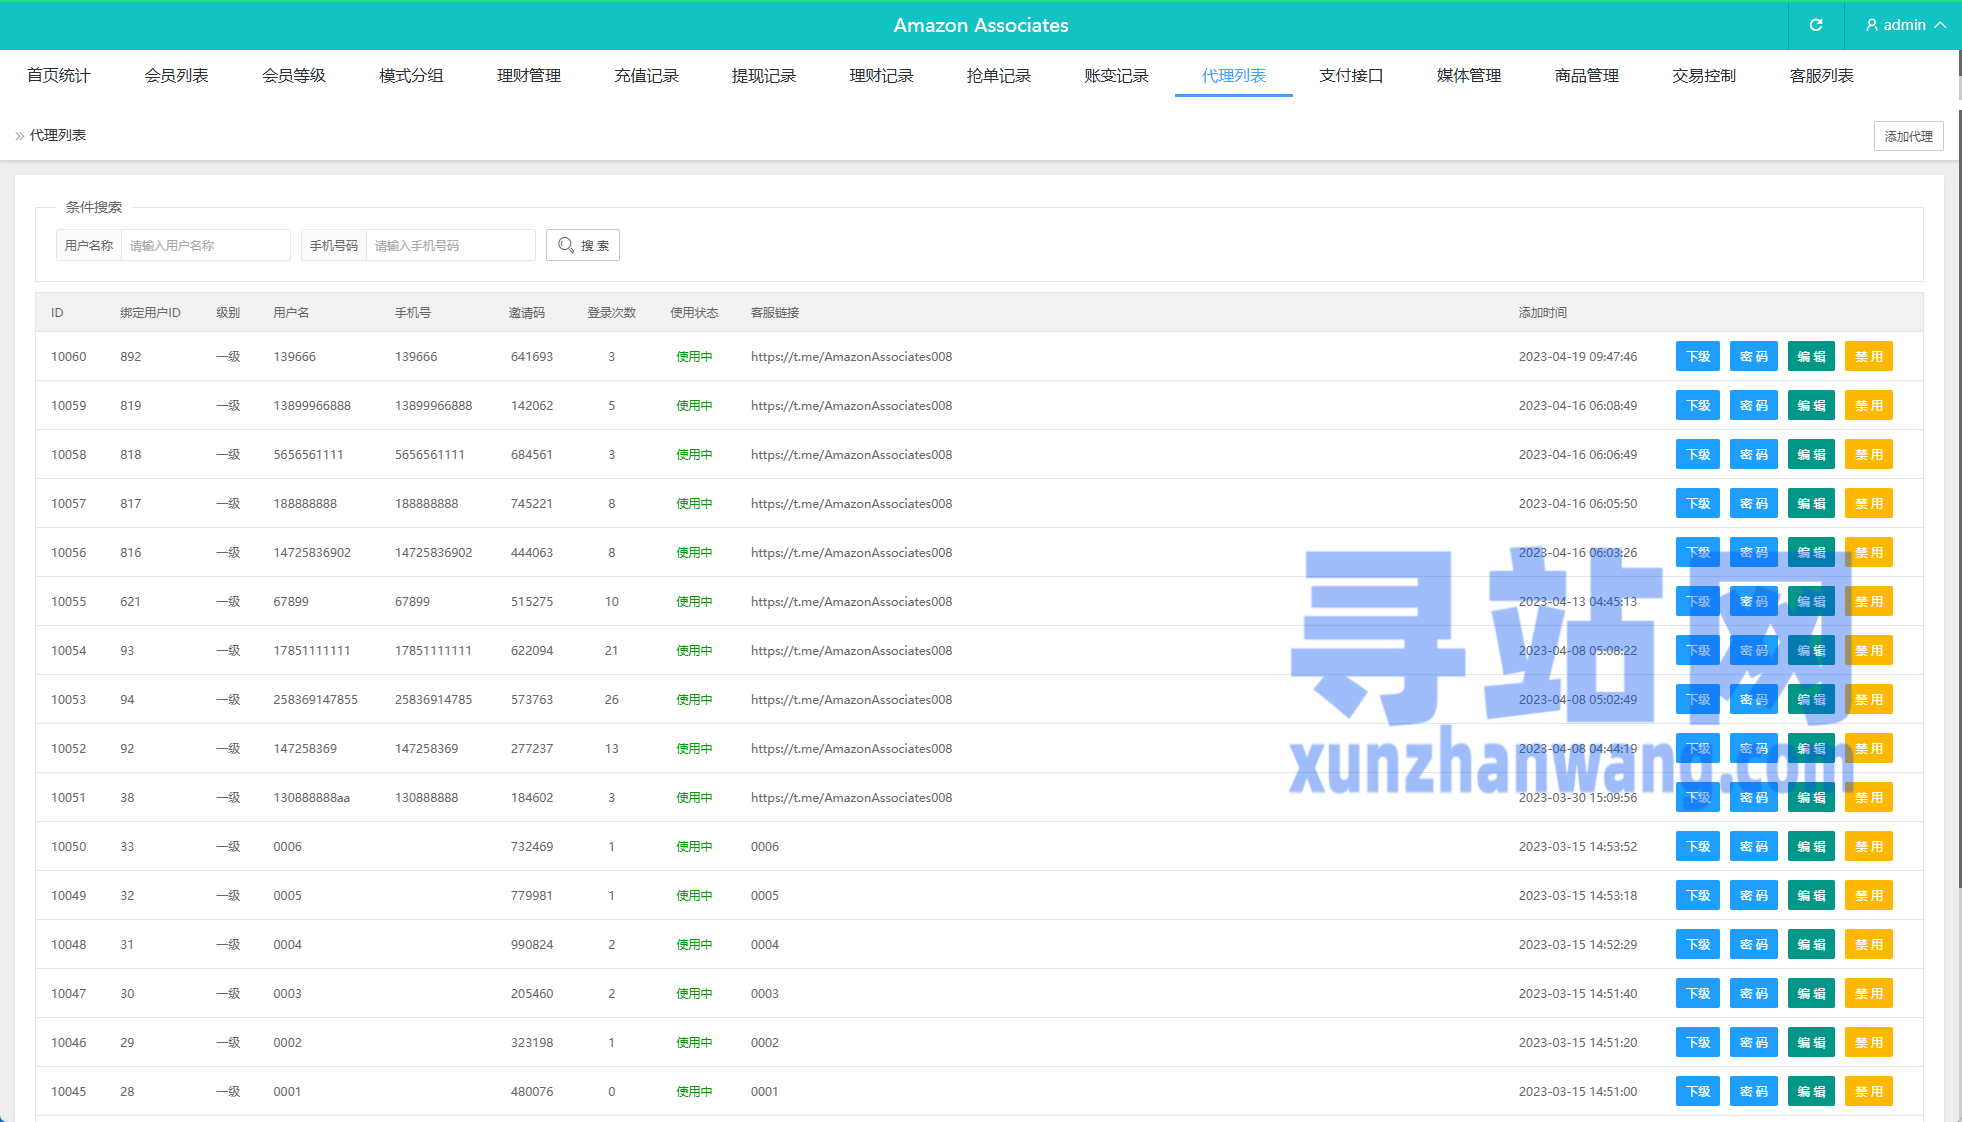Click the 使用中 status of agent 10050

click(694, 846)
